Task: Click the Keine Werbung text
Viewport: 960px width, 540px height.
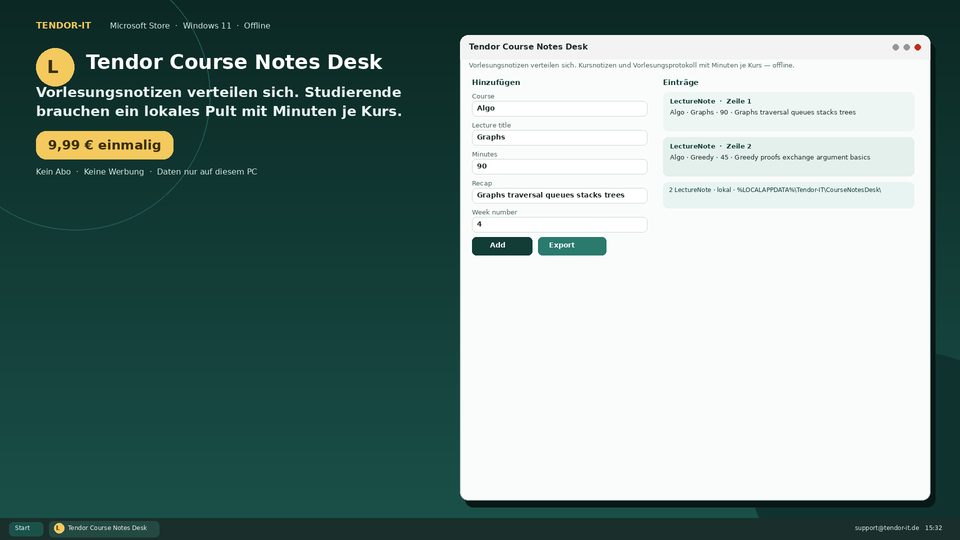Action: coord(114,172)
